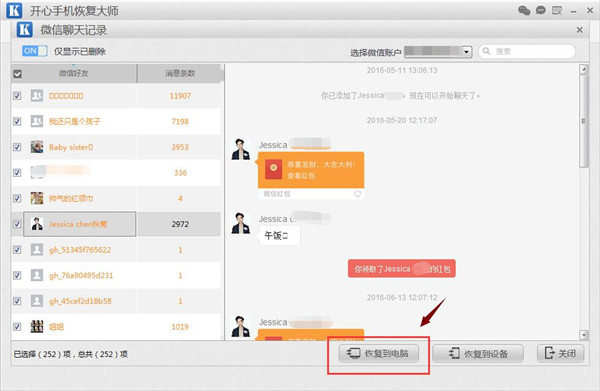
Task: Open the message box icon in title bar
Action: (x=557, y=10)
